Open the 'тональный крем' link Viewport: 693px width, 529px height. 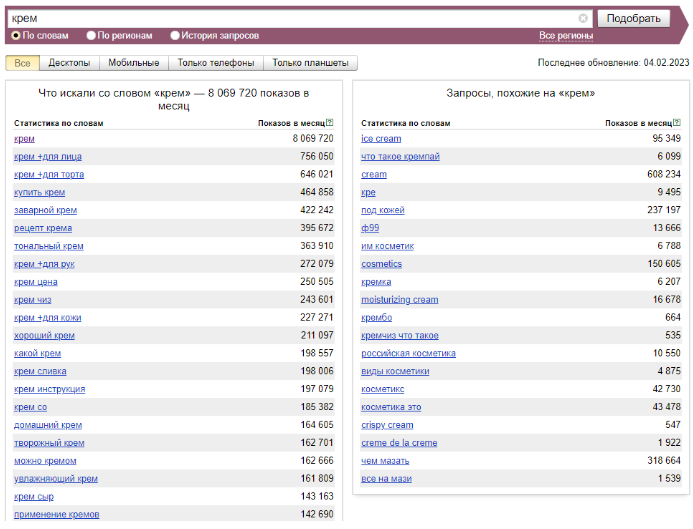click(49, 246)
